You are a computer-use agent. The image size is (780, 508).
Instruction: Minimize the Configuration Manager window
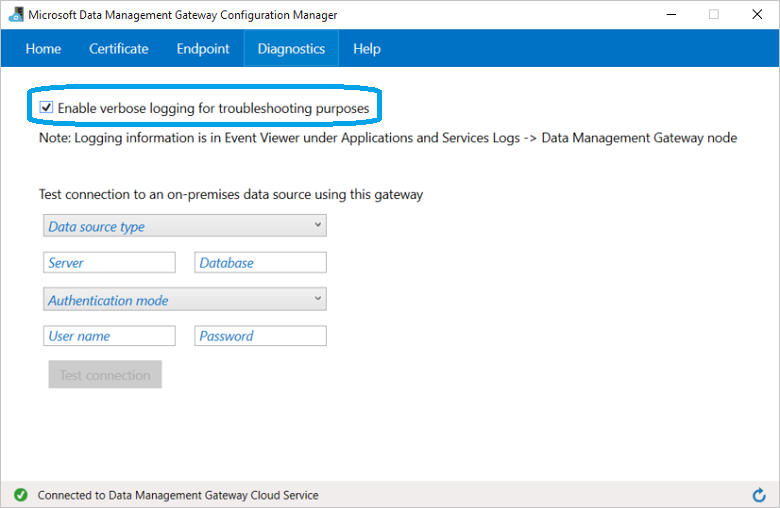[665, 15]
